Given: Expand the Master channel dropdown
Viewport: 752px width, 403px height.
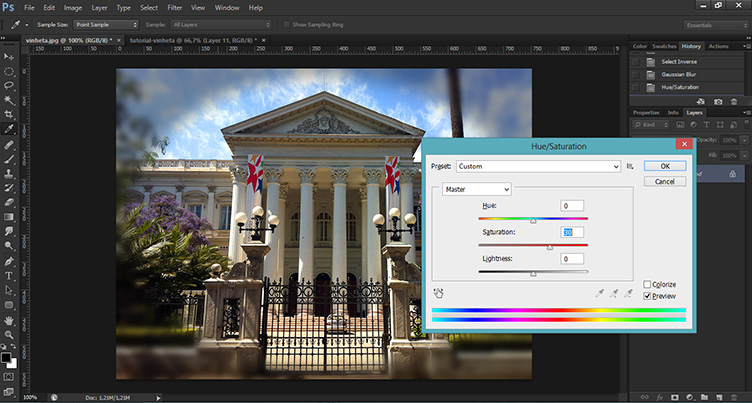Looking at the screenshot, I should tap(478, 189).
